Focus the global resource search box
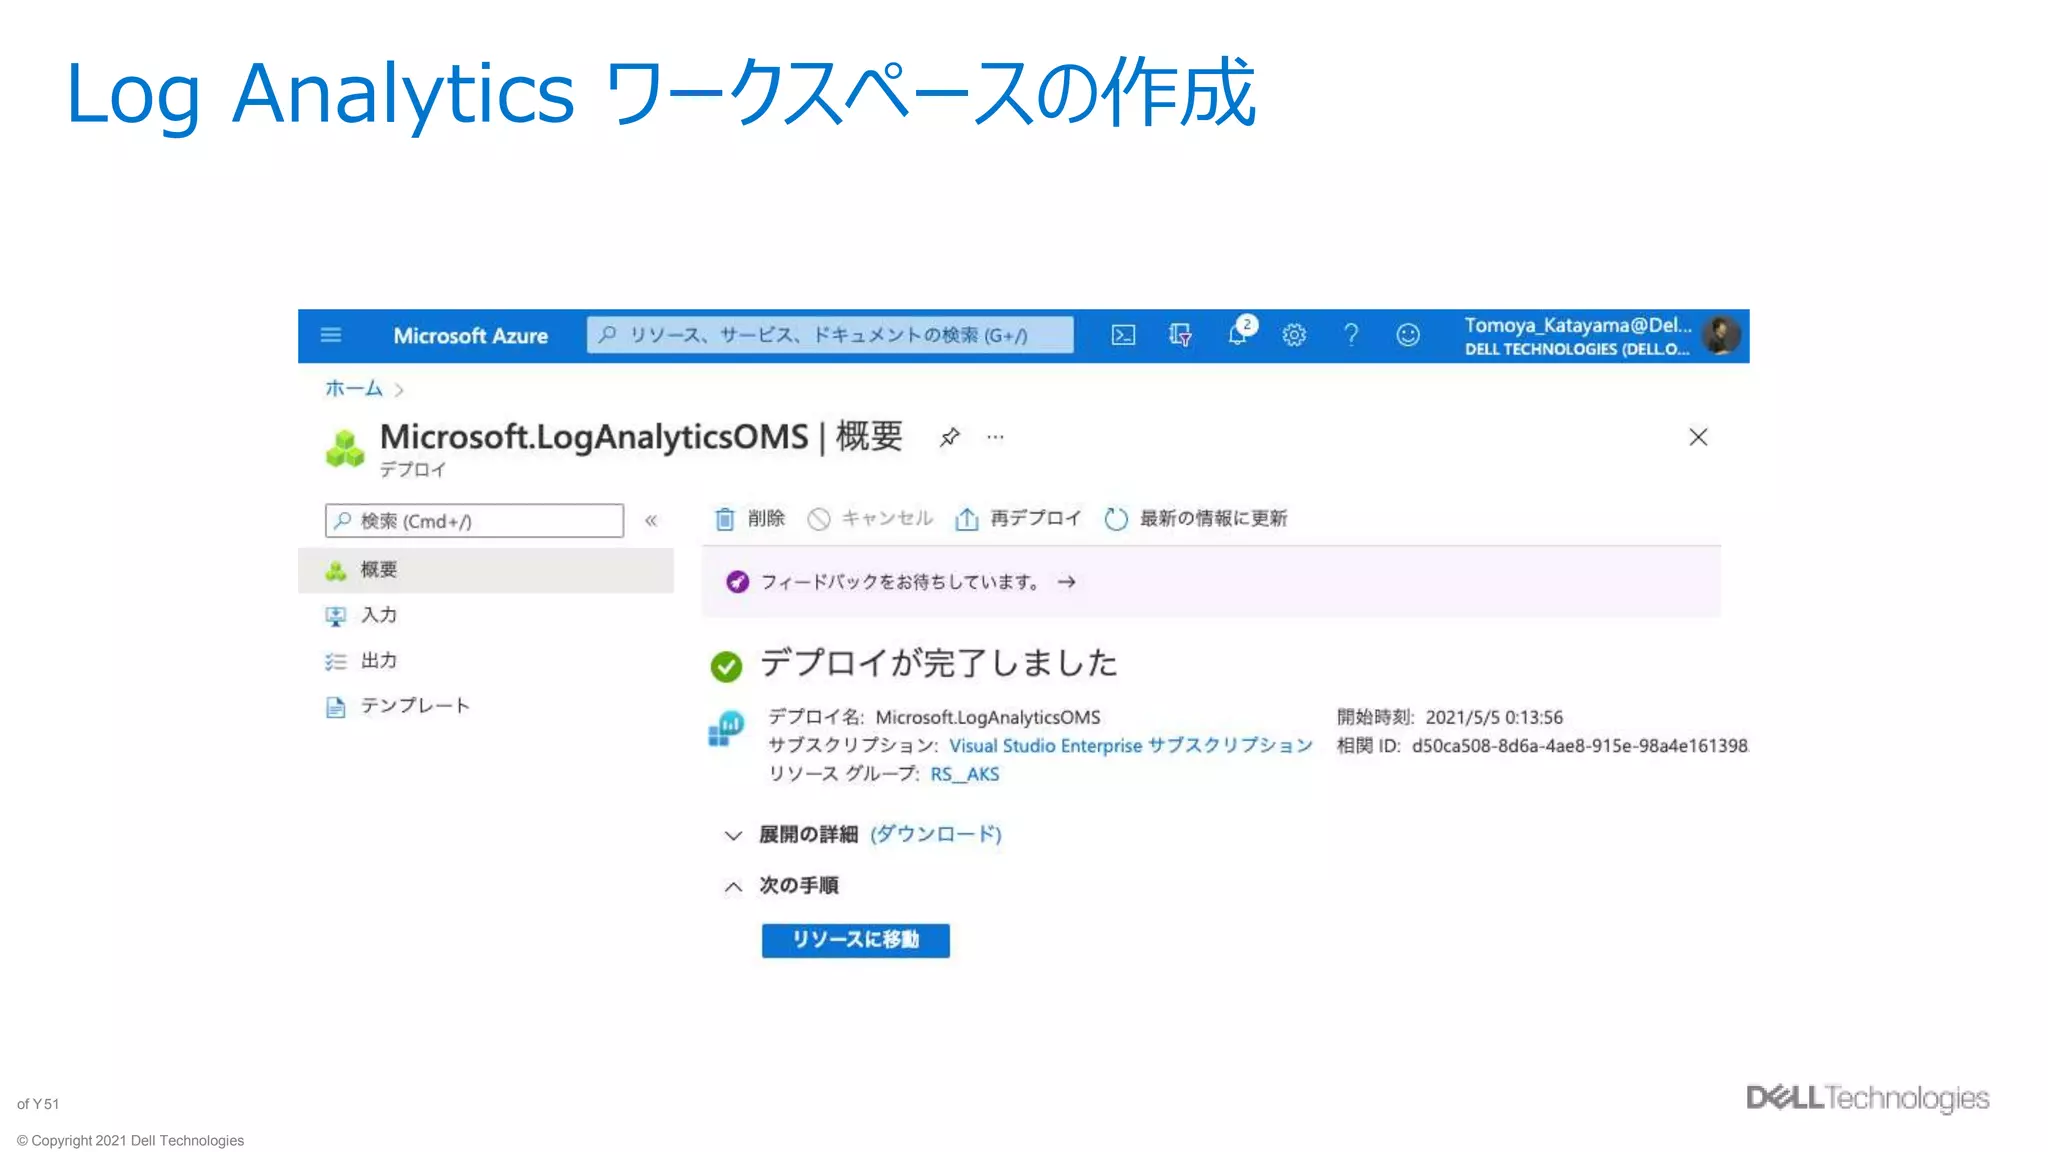This screenshot has height=1152, width=2048. [x=830, y=335]
